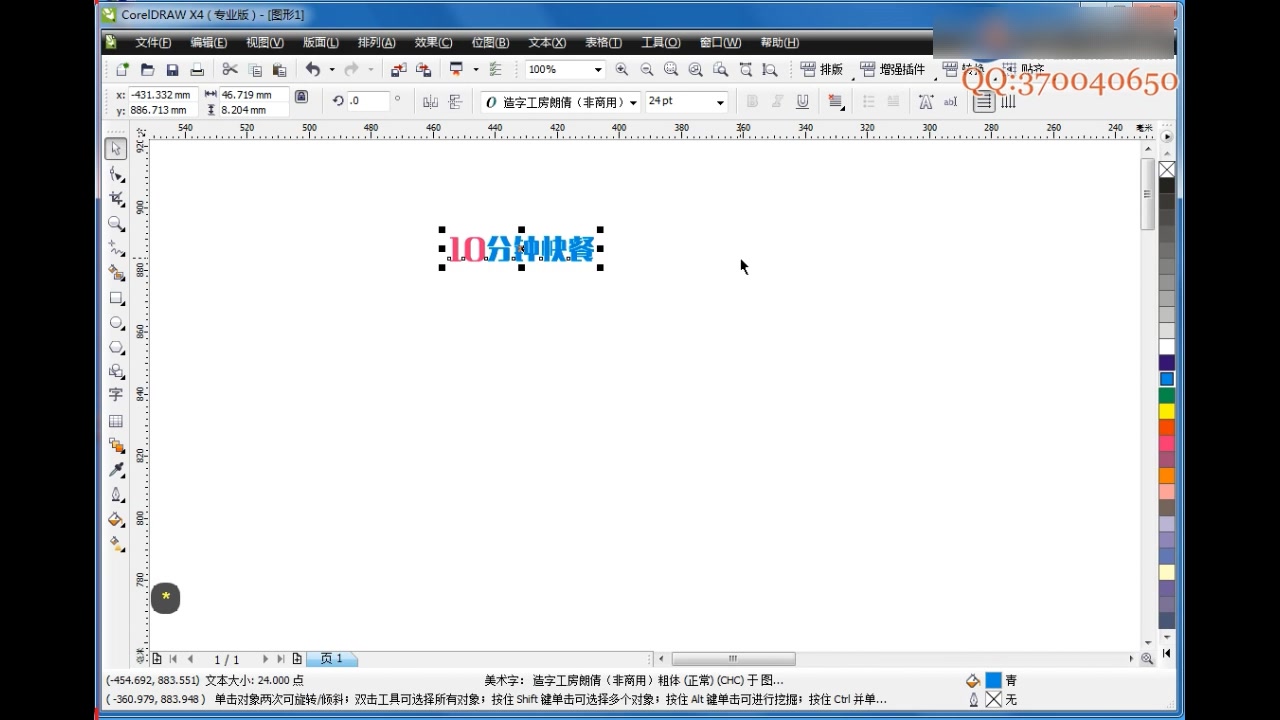Switch to the 页 1 page tab
Screen dimensions: 1280x720
point(332,659)
